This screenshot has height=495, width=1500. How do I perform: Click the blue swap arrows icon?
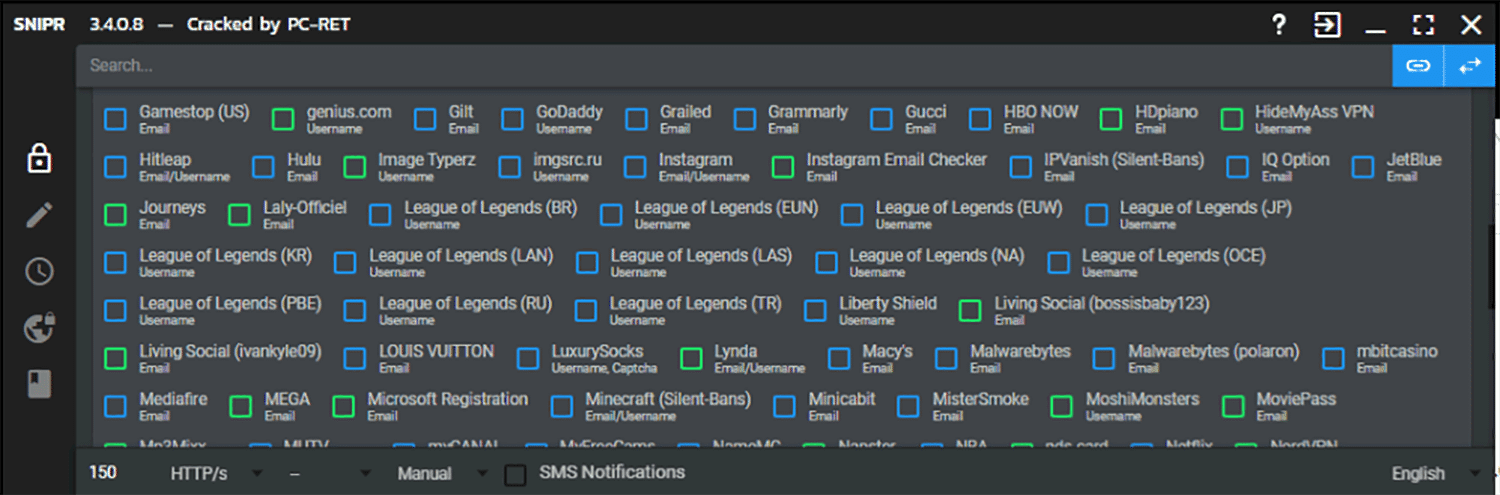[x=1470, y=66]
